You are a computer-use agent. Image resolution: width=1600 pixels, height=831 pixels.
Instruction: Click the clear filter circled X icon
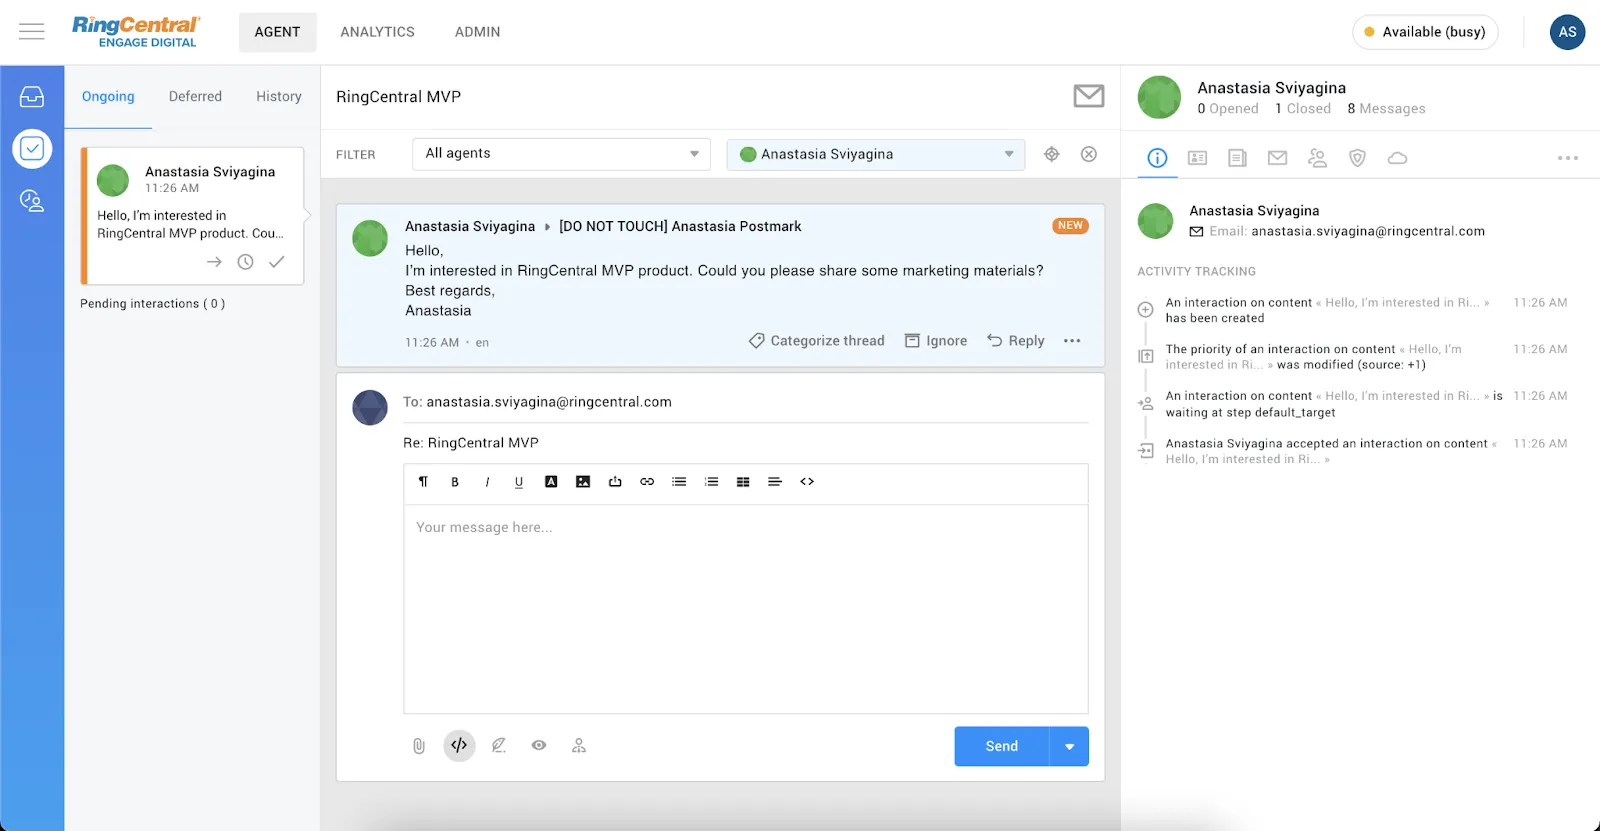point(1089,154)
